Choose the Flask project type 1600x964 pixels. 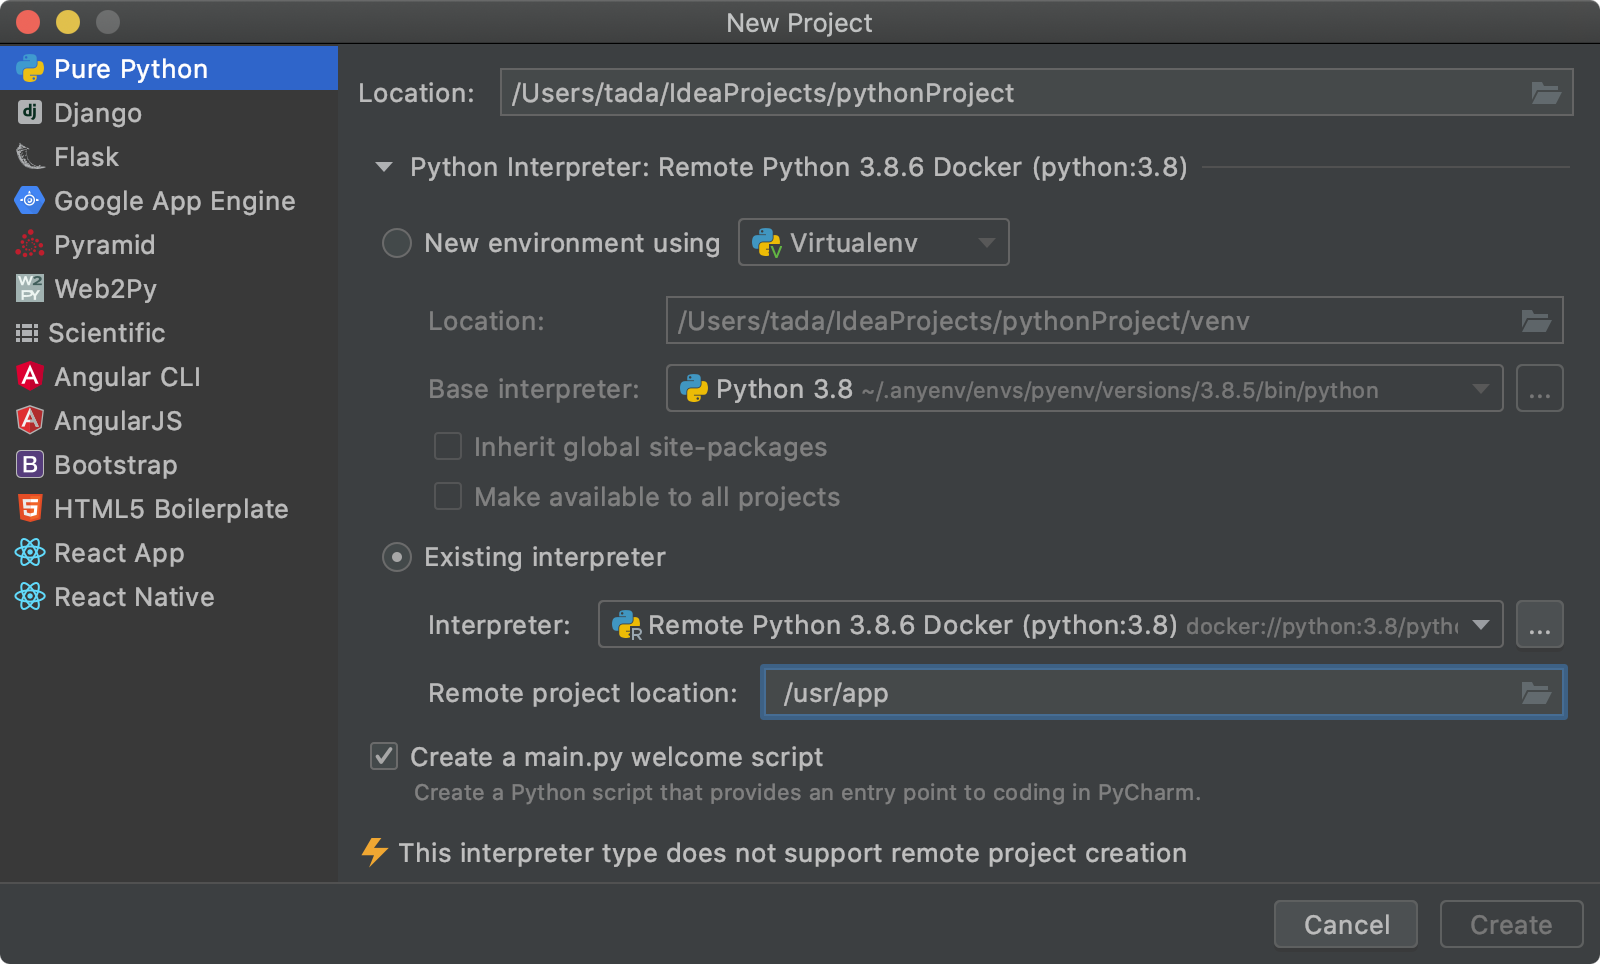[86, 157]
